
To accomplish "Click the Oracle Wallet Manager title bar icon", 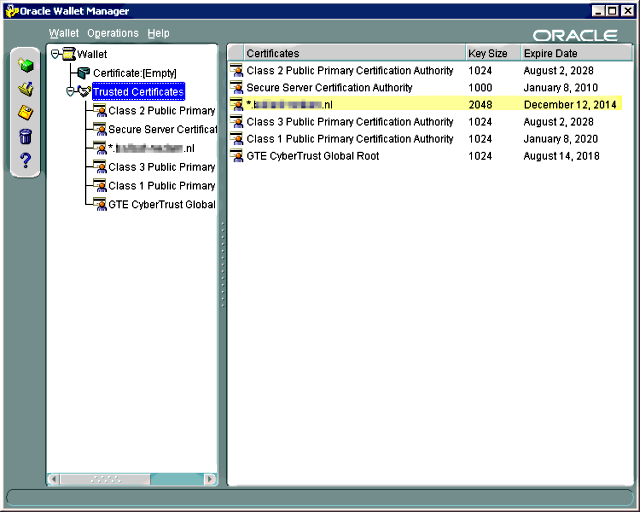I will [x=12, y=11].
